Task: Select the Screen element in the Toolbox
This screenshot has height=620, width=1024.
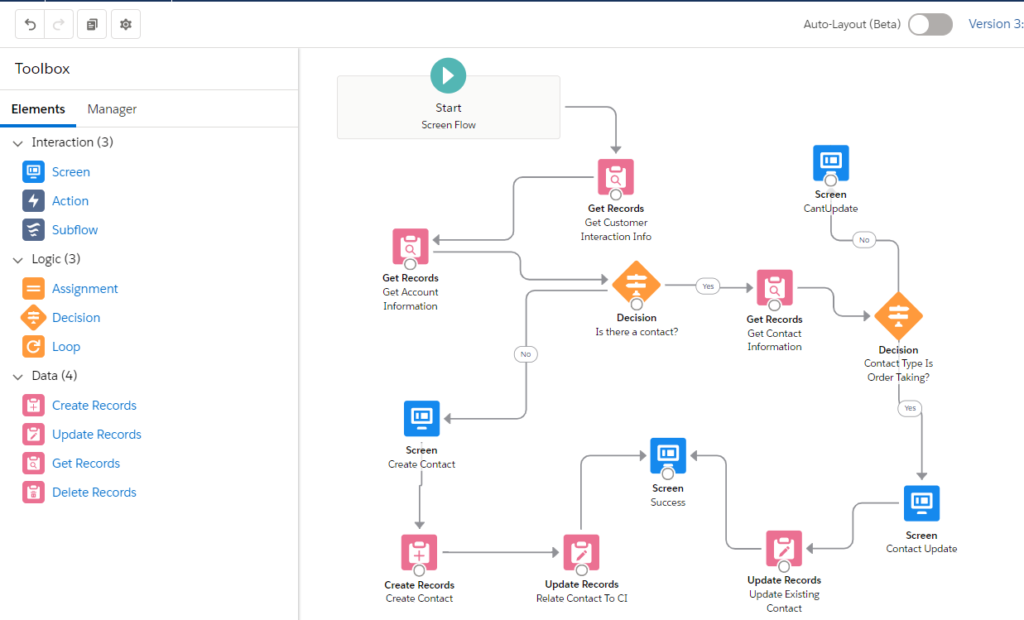Action: (x=70, y=171)
